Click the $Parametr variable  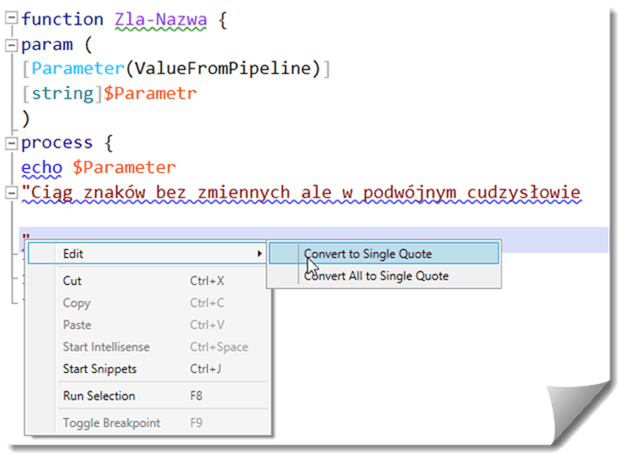point(150,94)
